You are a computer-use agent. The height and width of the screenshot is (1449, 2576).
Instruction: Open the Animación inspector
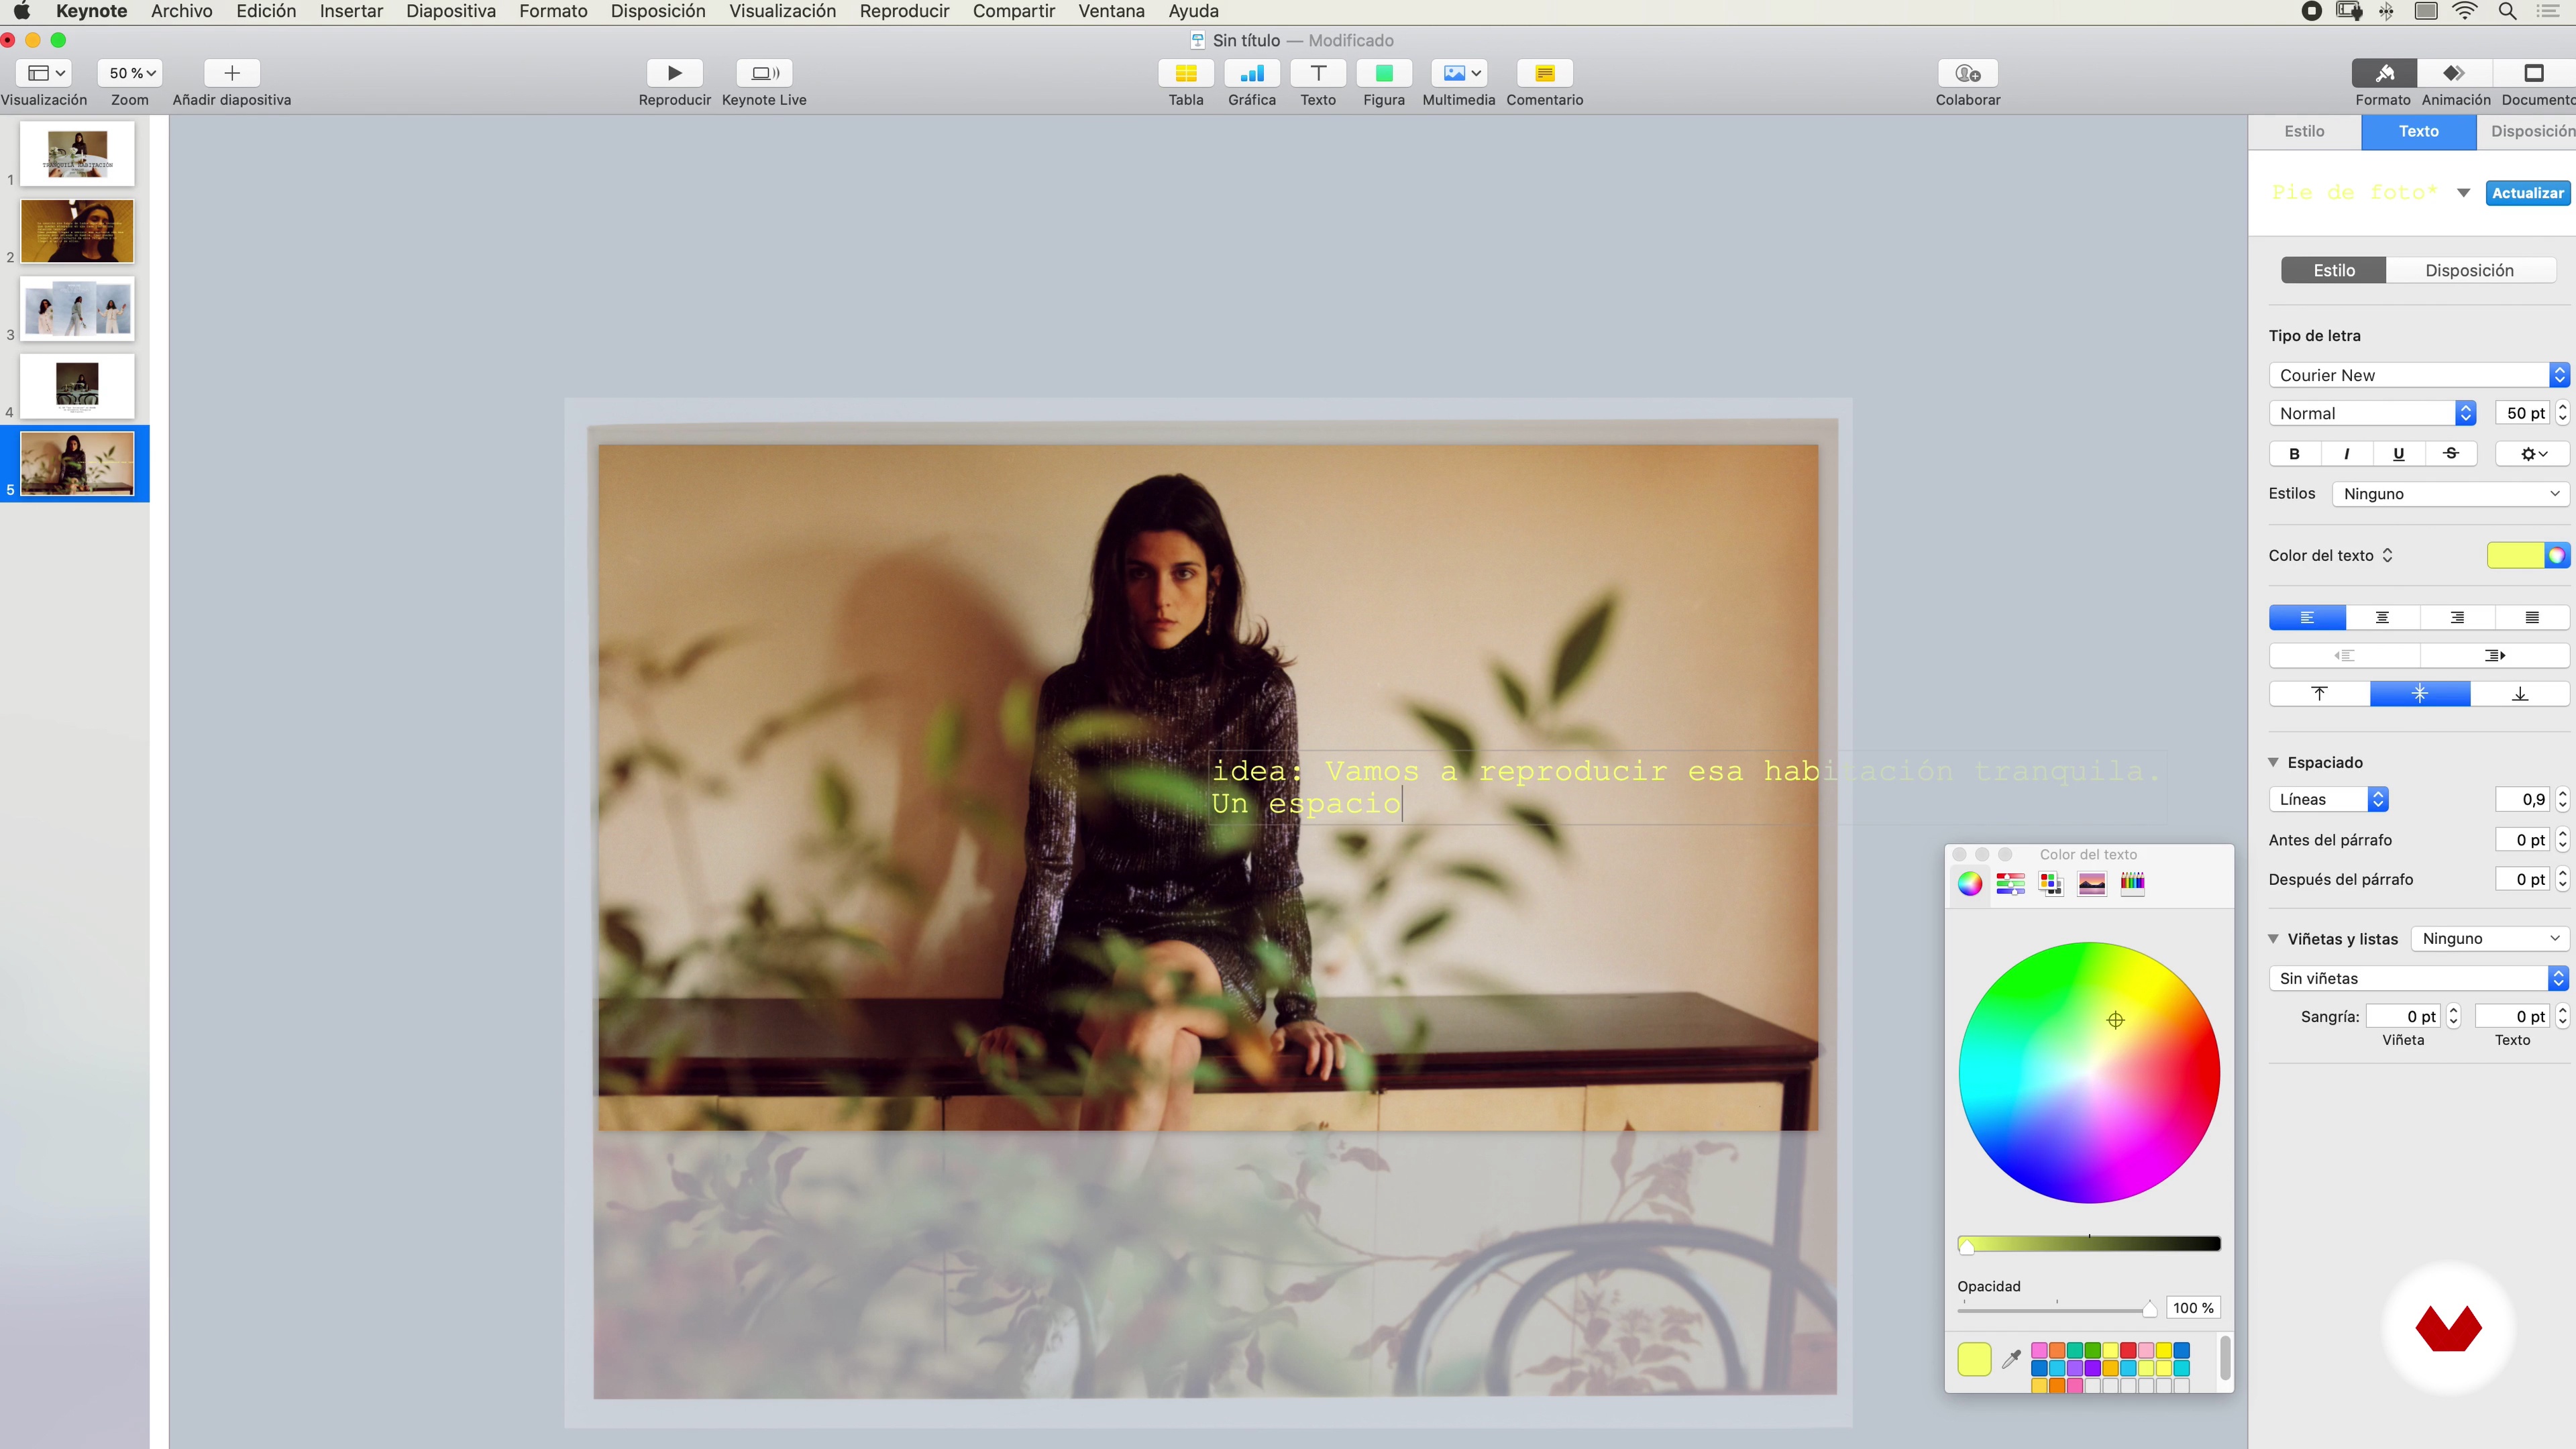pyautogui.click(x=2454, y=73)
